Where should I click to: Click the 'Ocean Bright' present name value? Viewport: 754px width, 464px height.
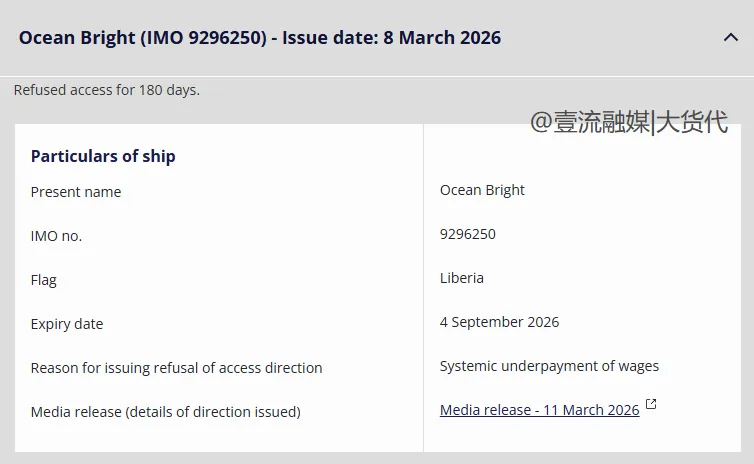click(x=482, y=190)
